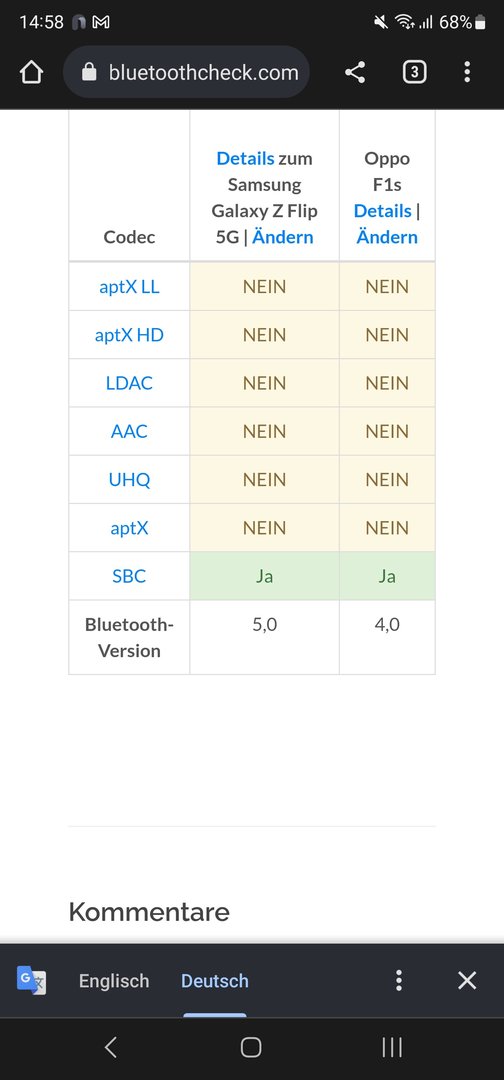Open the LDAC codec link

tap(129, 383)
